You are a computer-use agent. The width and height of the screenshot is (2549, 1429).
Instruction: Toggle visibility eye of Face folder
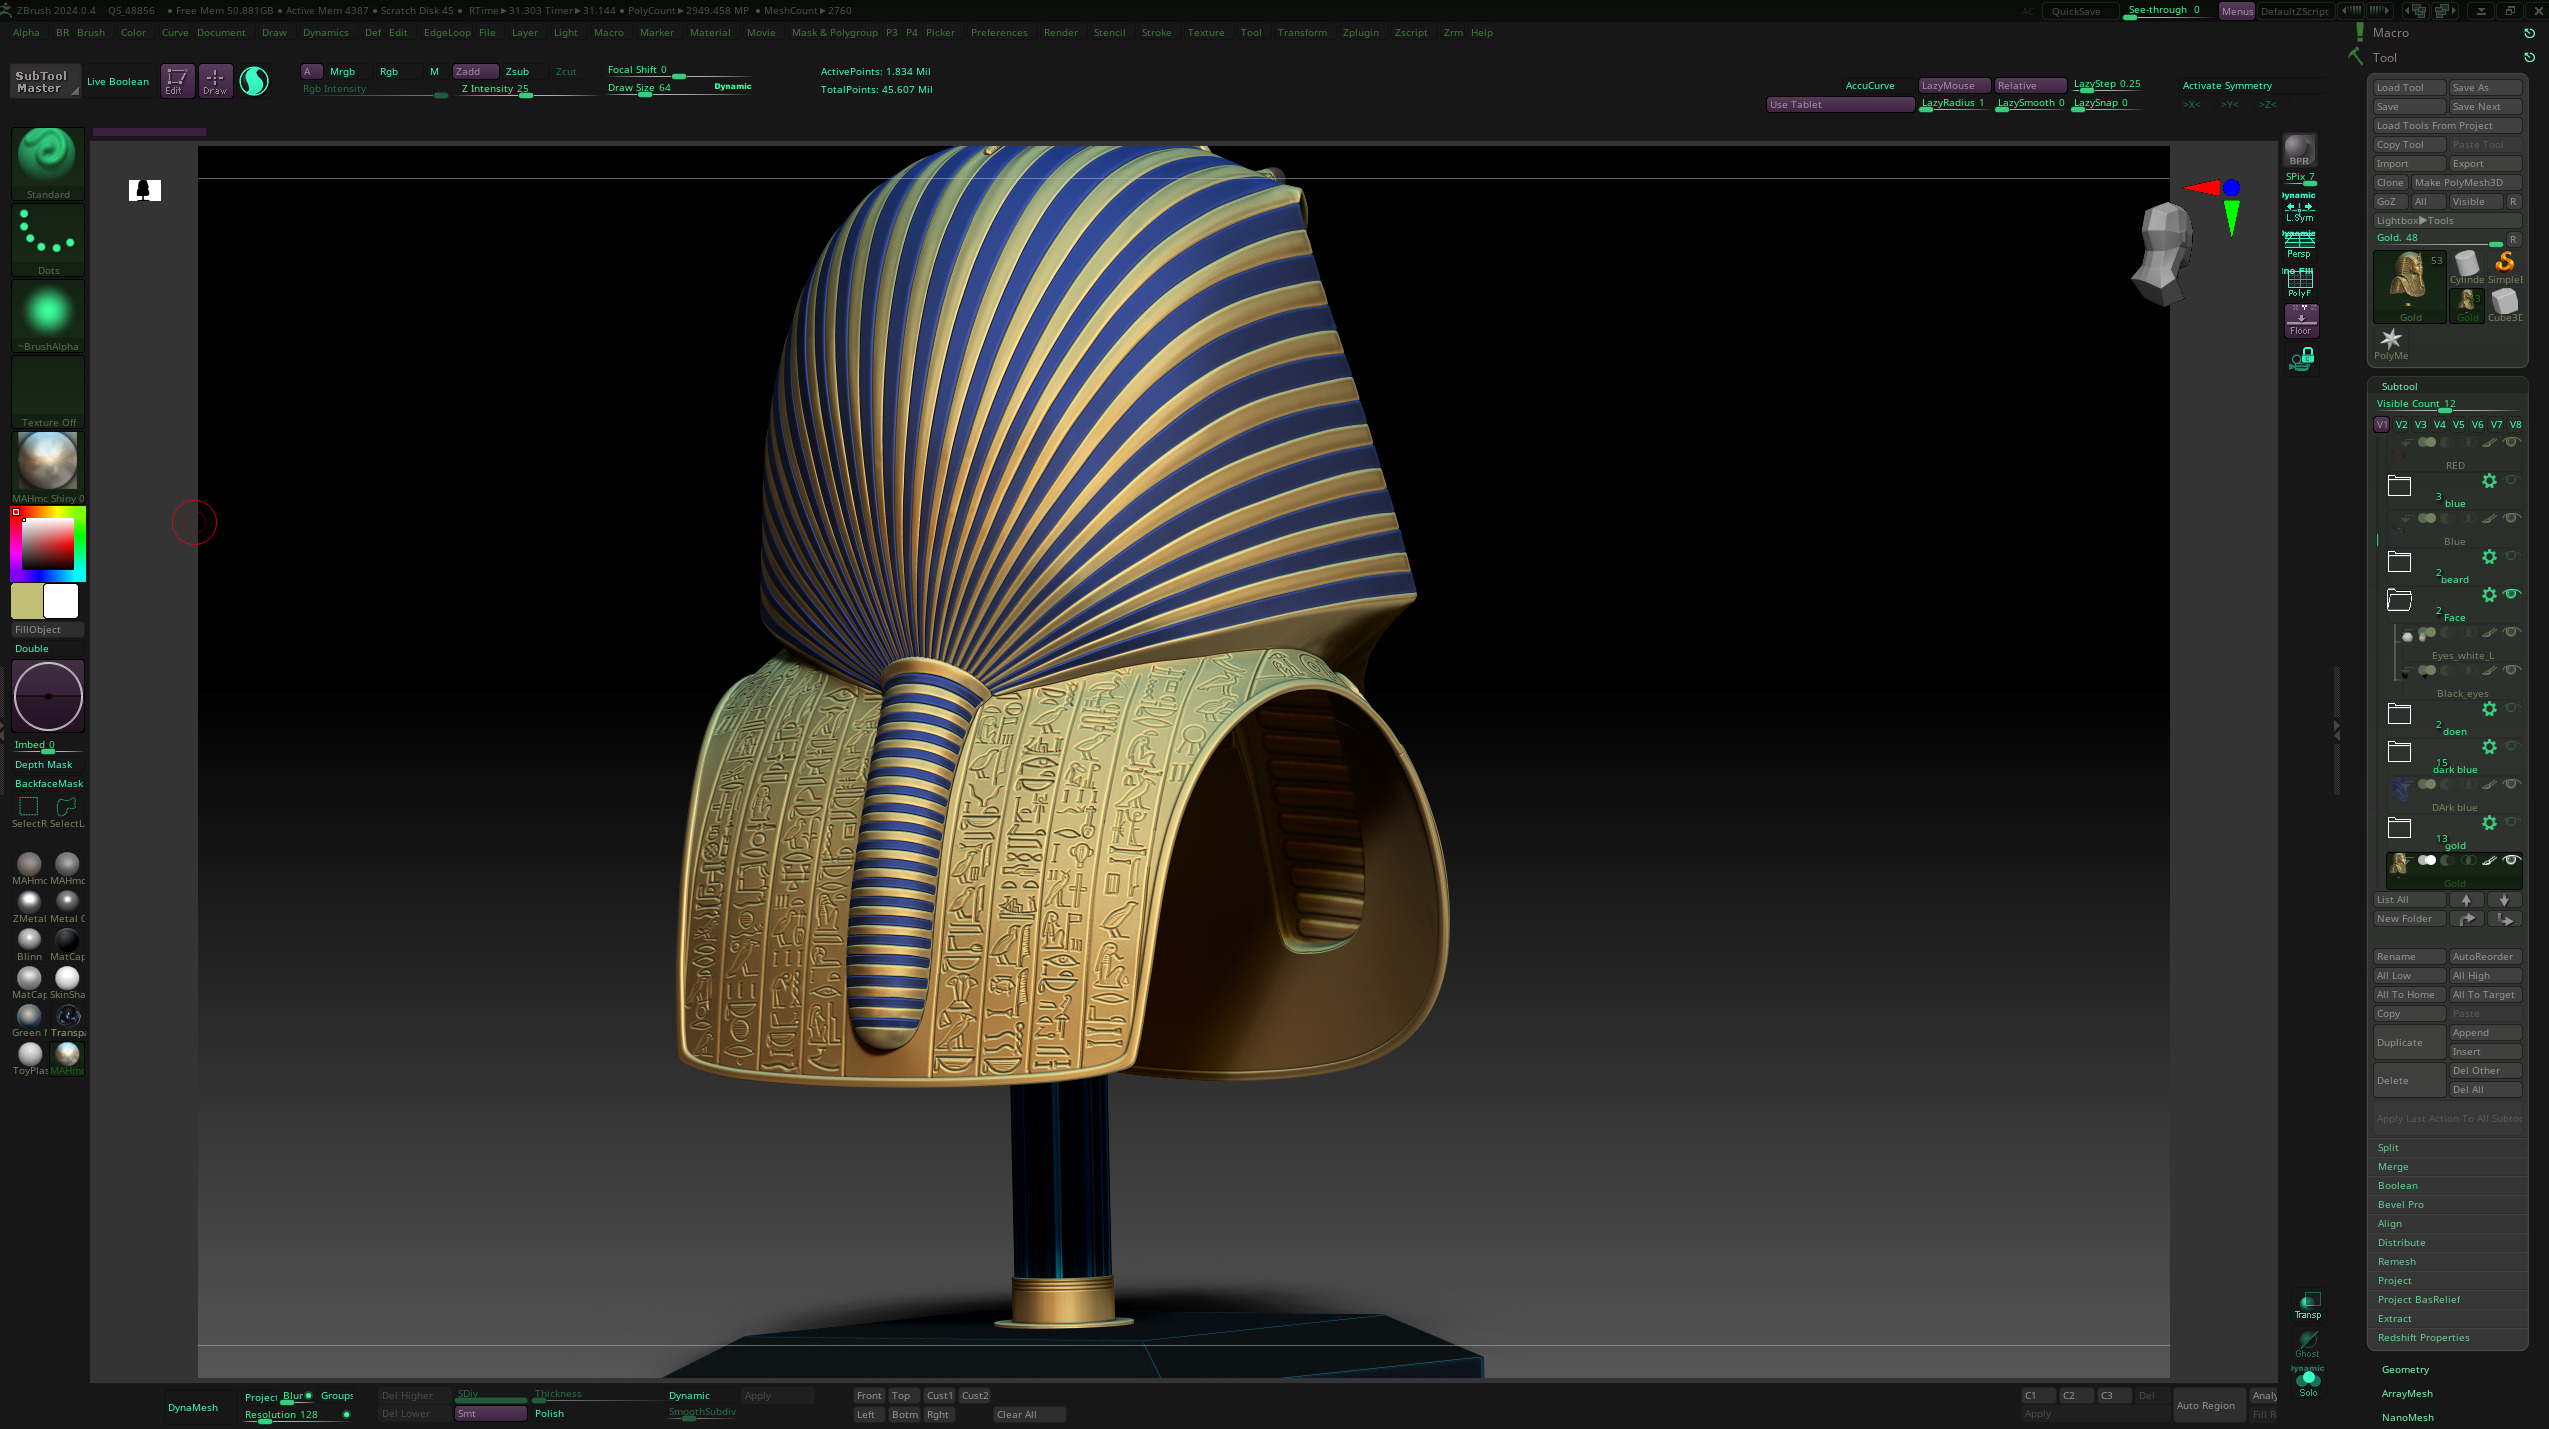pos(2511,594)
